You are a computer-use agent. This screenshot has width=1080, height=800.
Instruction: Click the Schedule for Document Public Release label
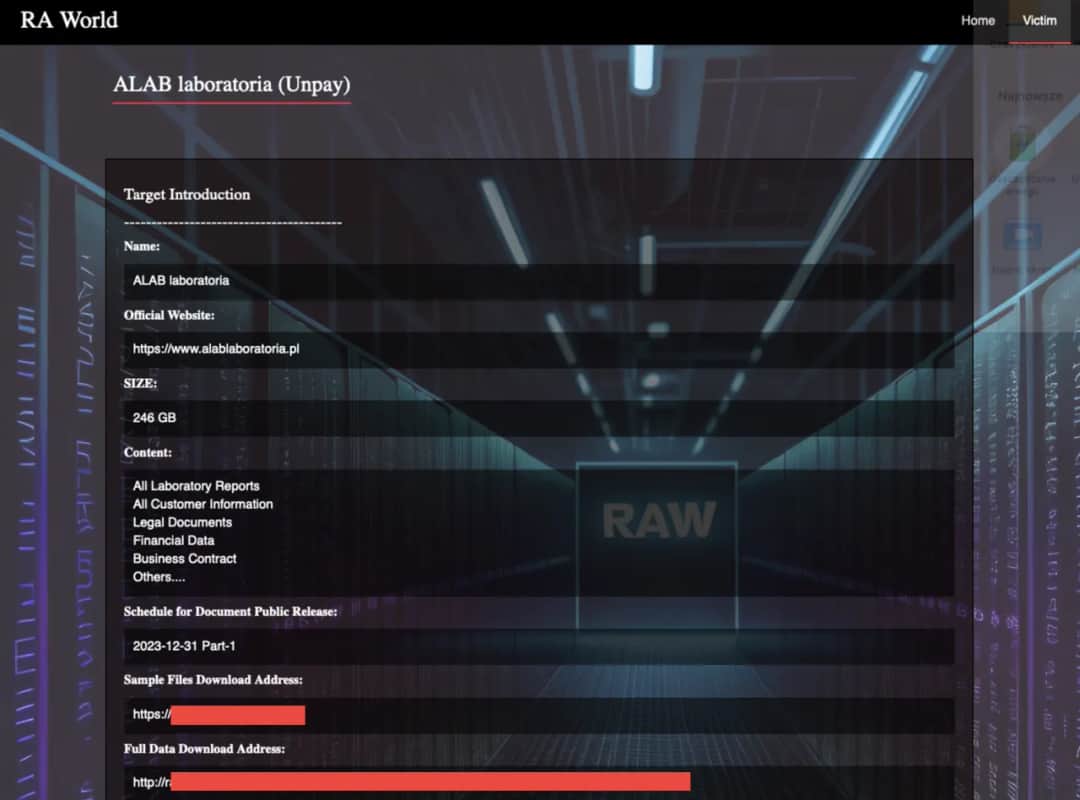tap(230, 611)
